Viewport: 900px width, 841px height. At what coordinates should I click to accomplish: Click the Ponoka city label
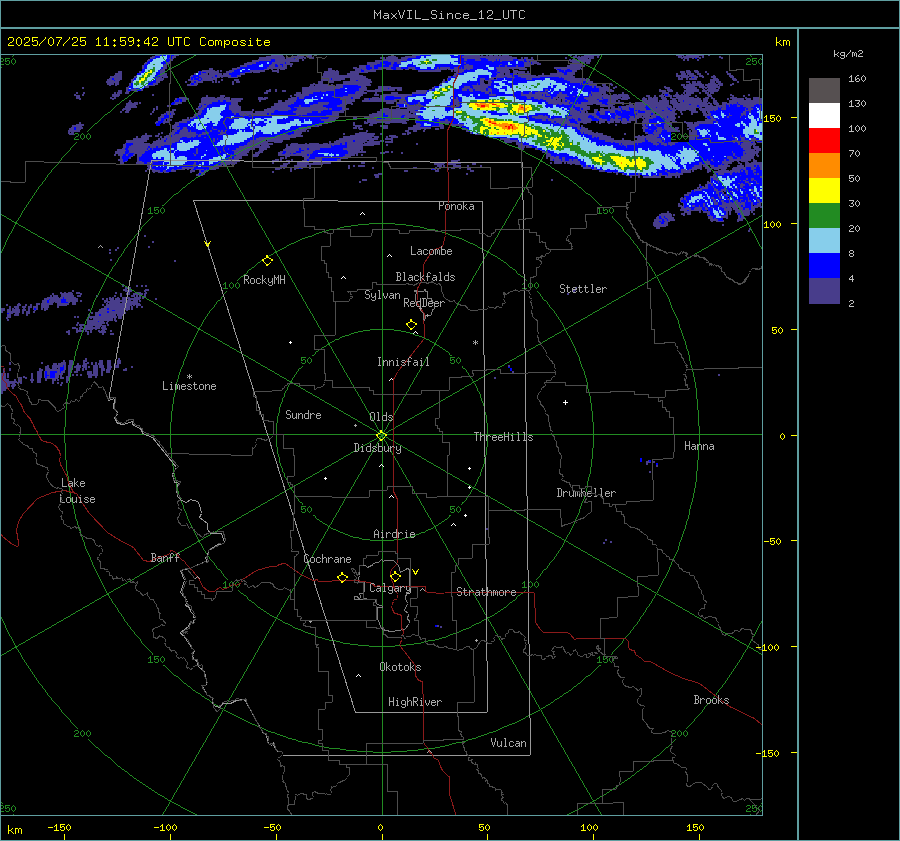coord(456,206)
